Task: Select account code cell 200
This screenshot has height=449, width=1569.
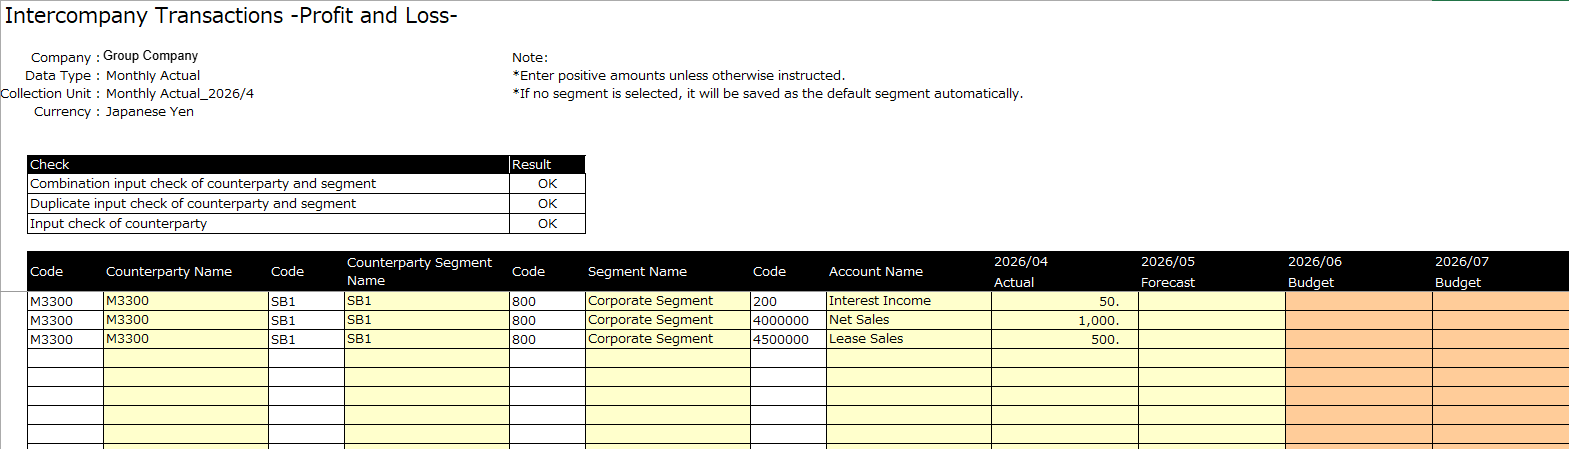Action: pyautogui.click(x=788, y=301)
